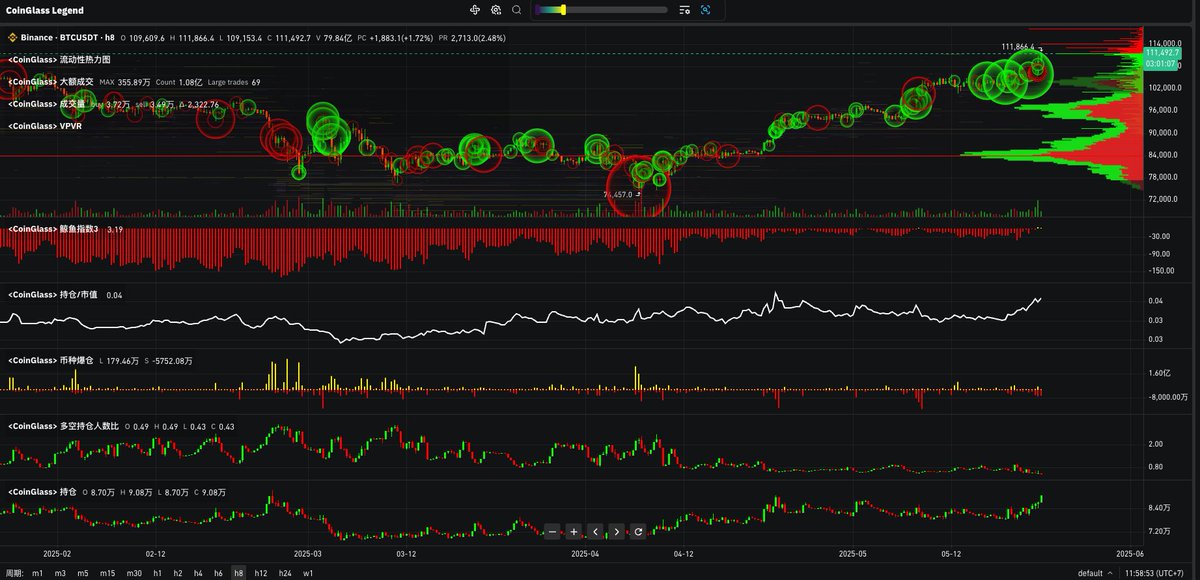Move chart right with the right arrow button

click(x=616, y=531)
